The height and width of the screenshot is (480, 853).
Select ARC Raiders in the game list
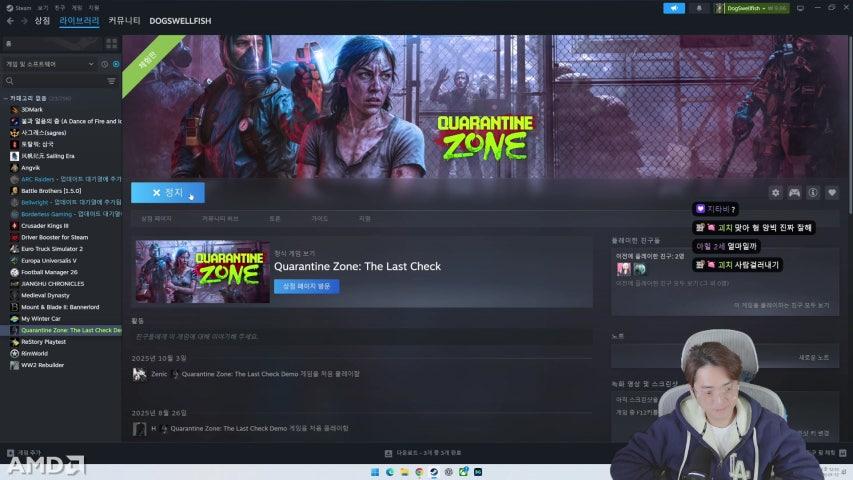point(65,179)
